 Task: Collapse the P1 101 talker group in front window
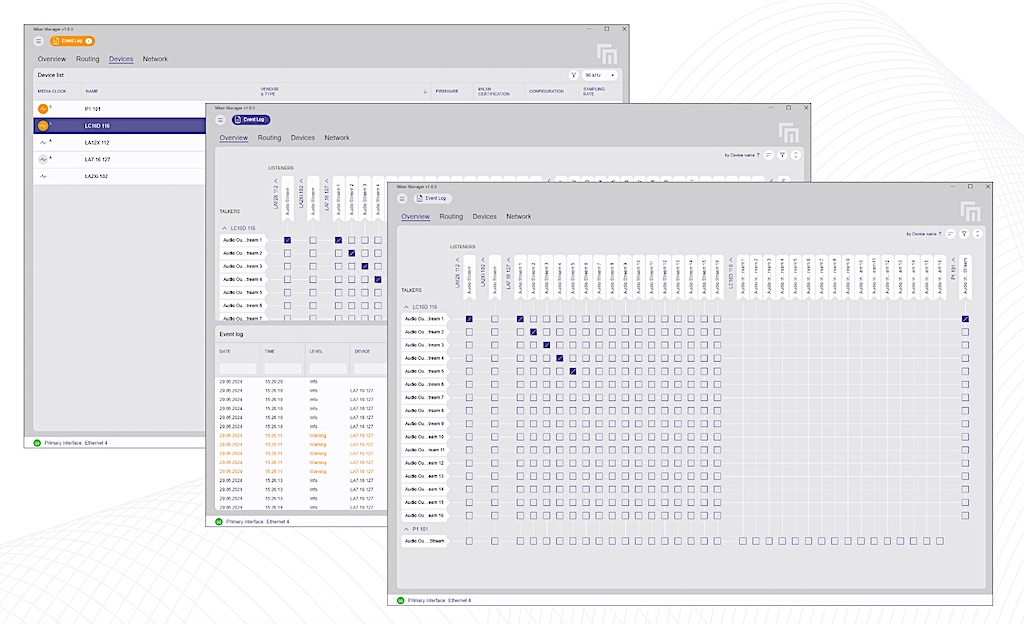(x=407, y=528)
